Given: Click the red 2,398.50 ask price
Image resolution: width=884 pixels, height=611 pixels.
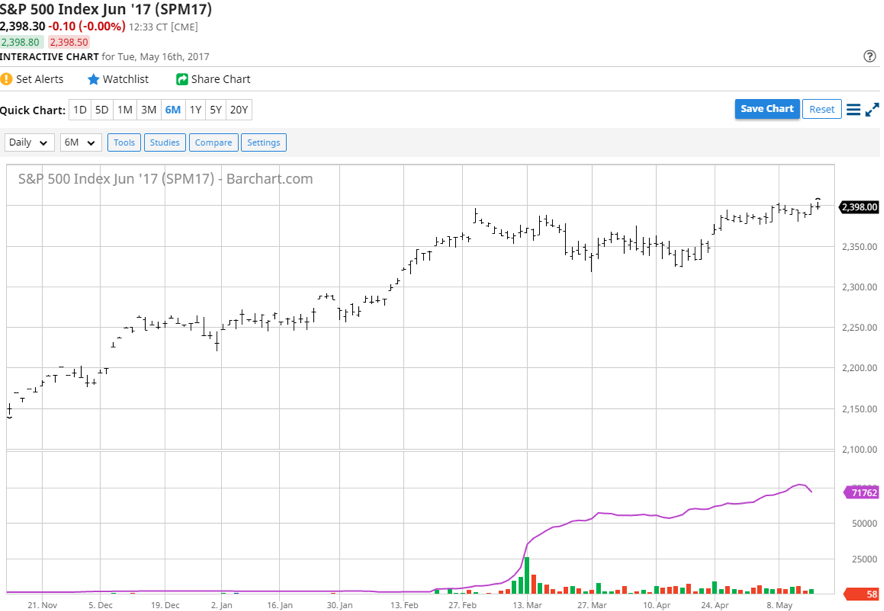Looking at the screenshot, I should click(69, 42).
